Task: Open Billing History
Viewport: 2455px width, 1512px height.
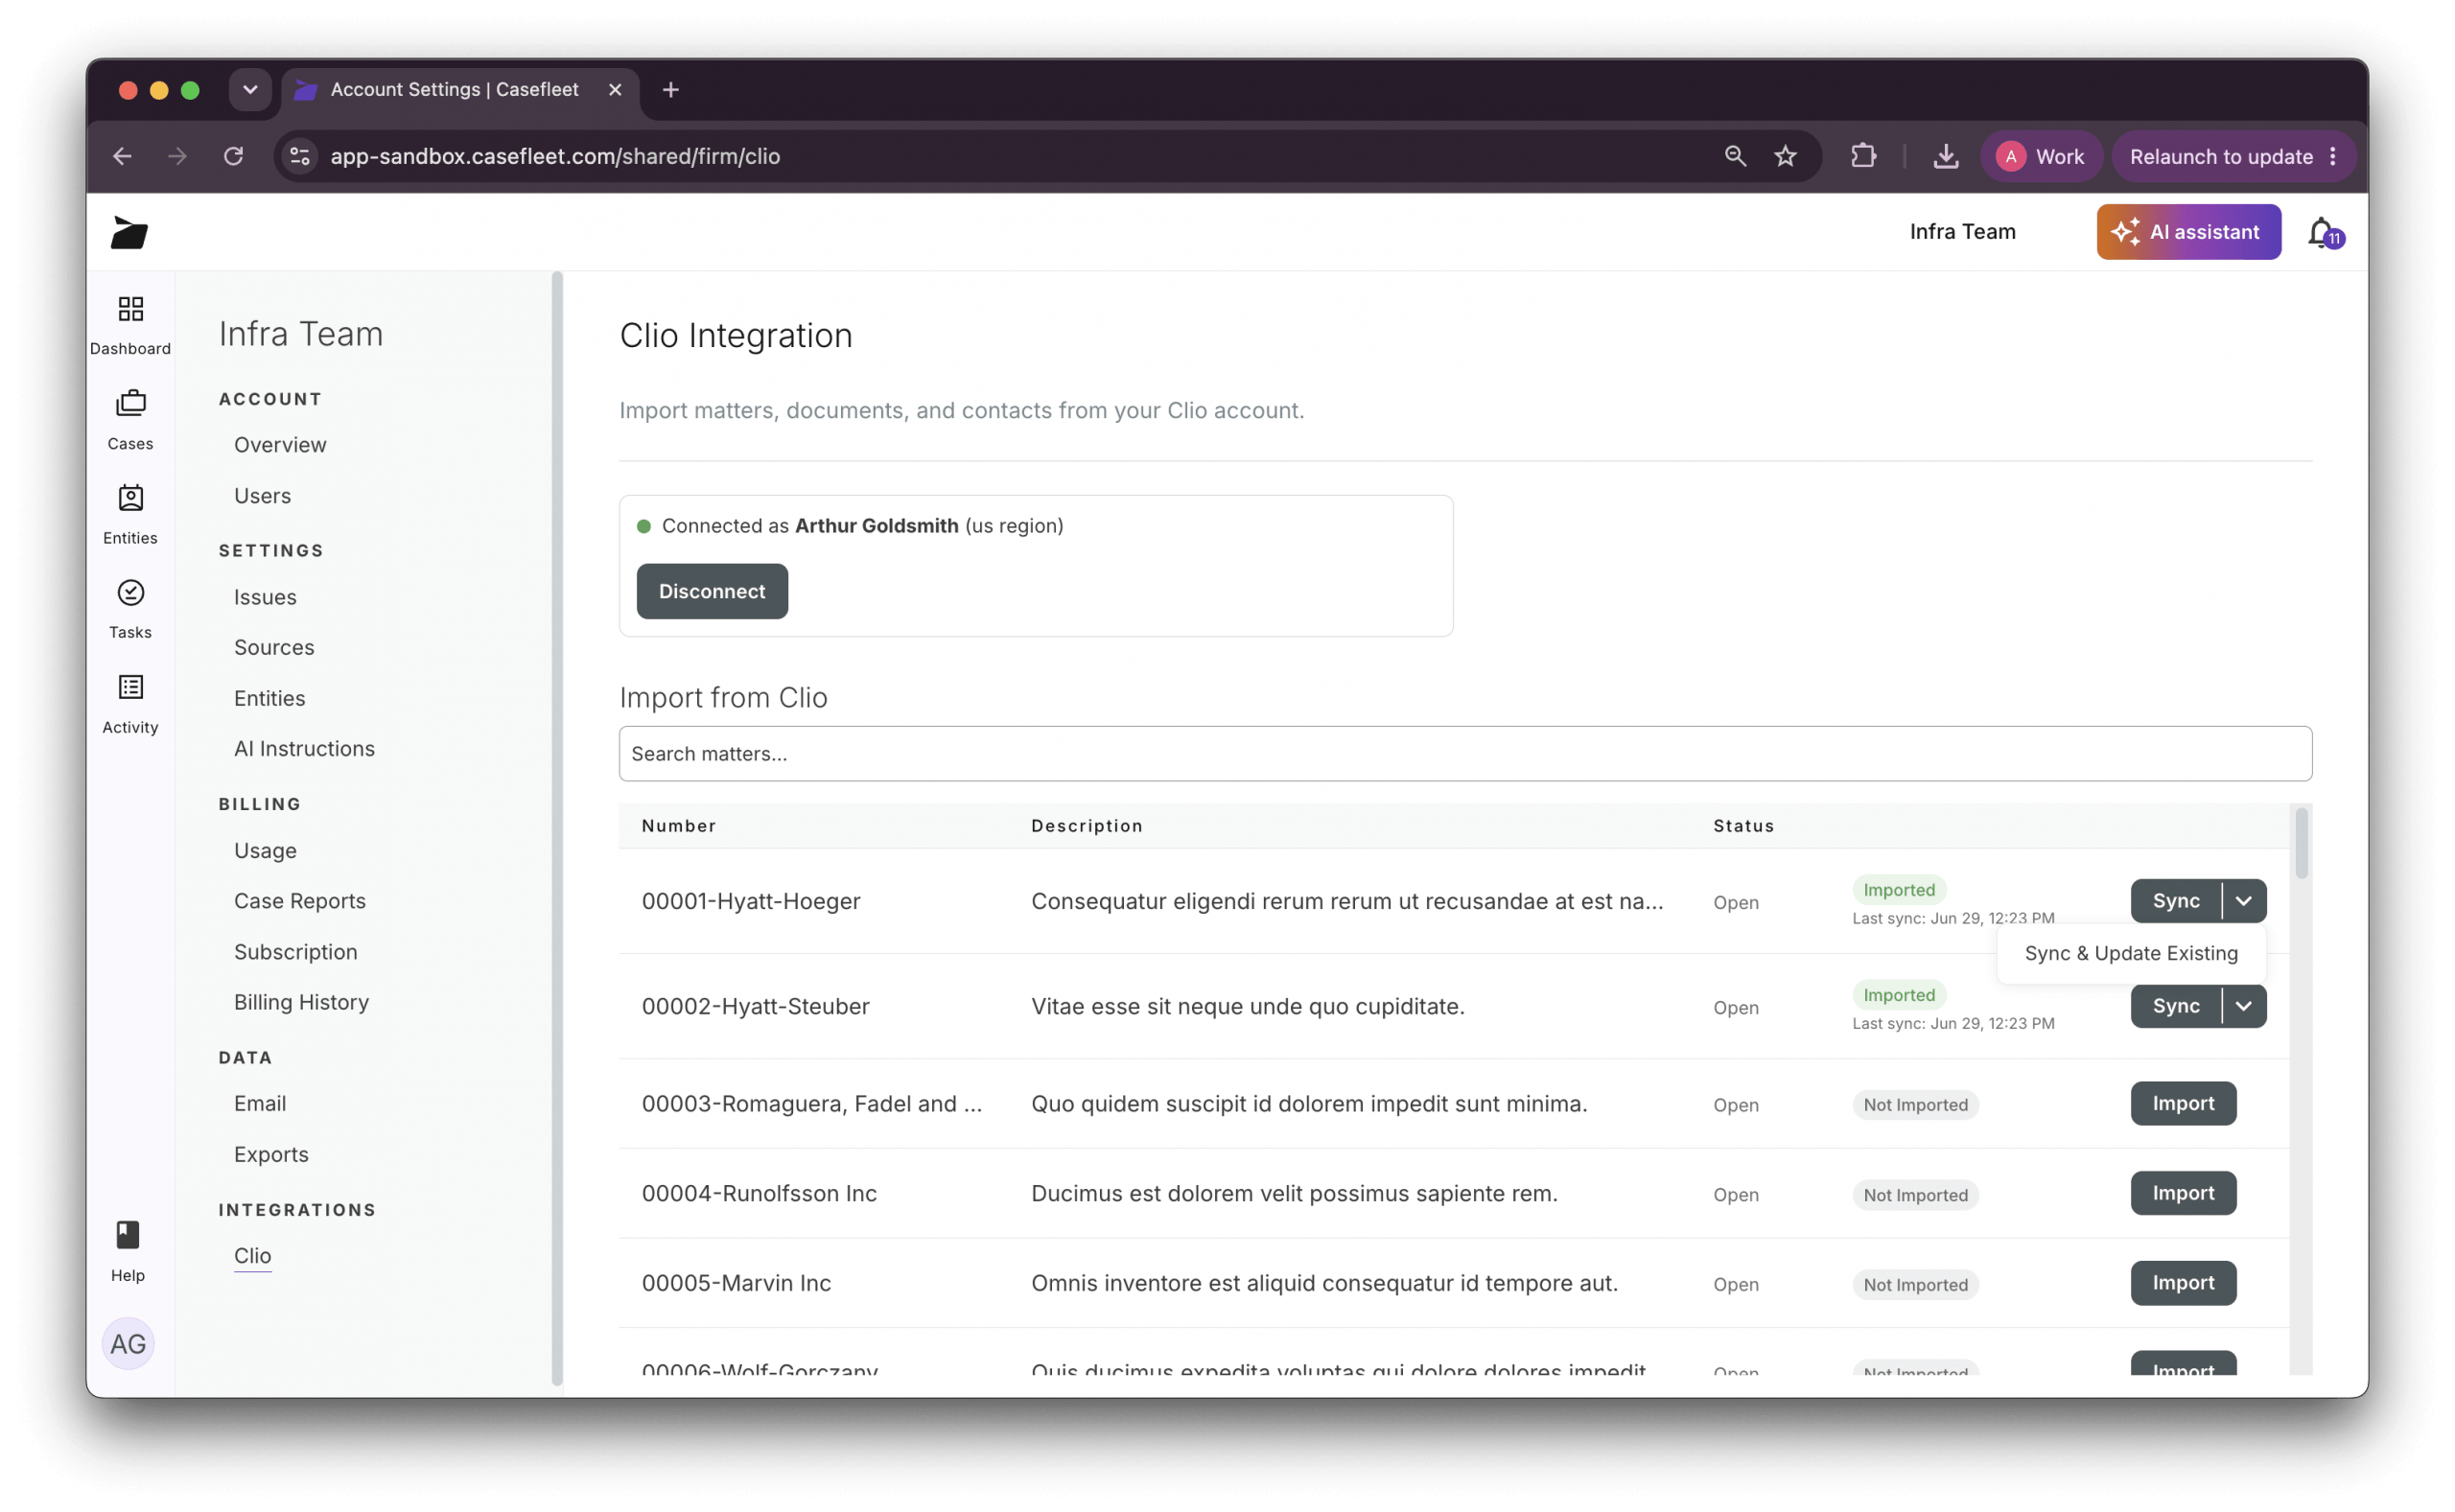Action: point(301,1002)
